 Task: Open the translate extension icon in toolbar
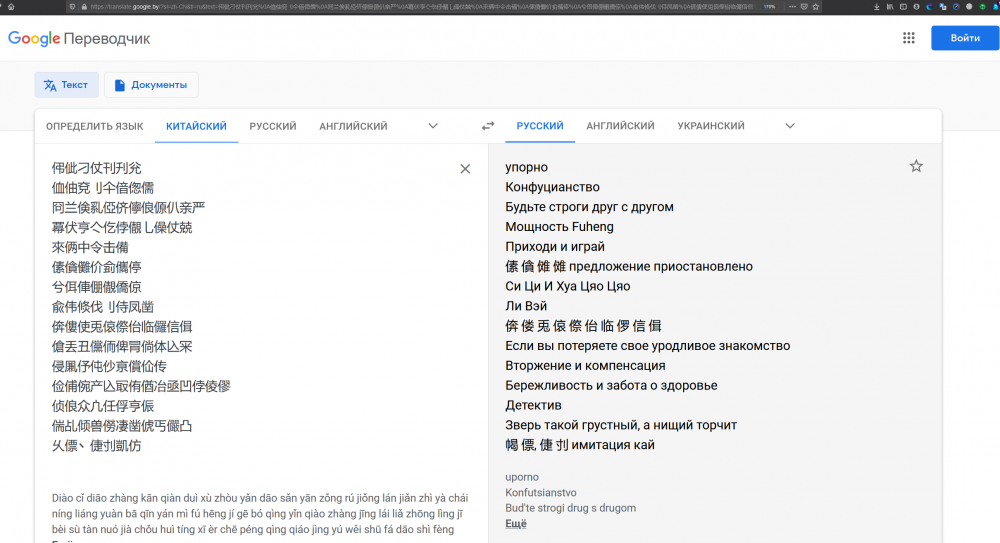tap(943, 6)
